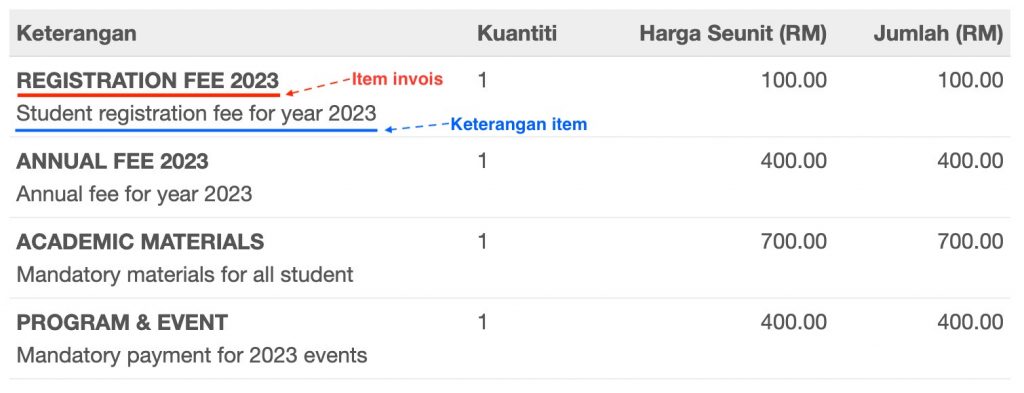Image resolution: width=1024 pixels, height=393 pixels.
Task: Click the Jumlah (RM) column header
Action: point(938,33)
